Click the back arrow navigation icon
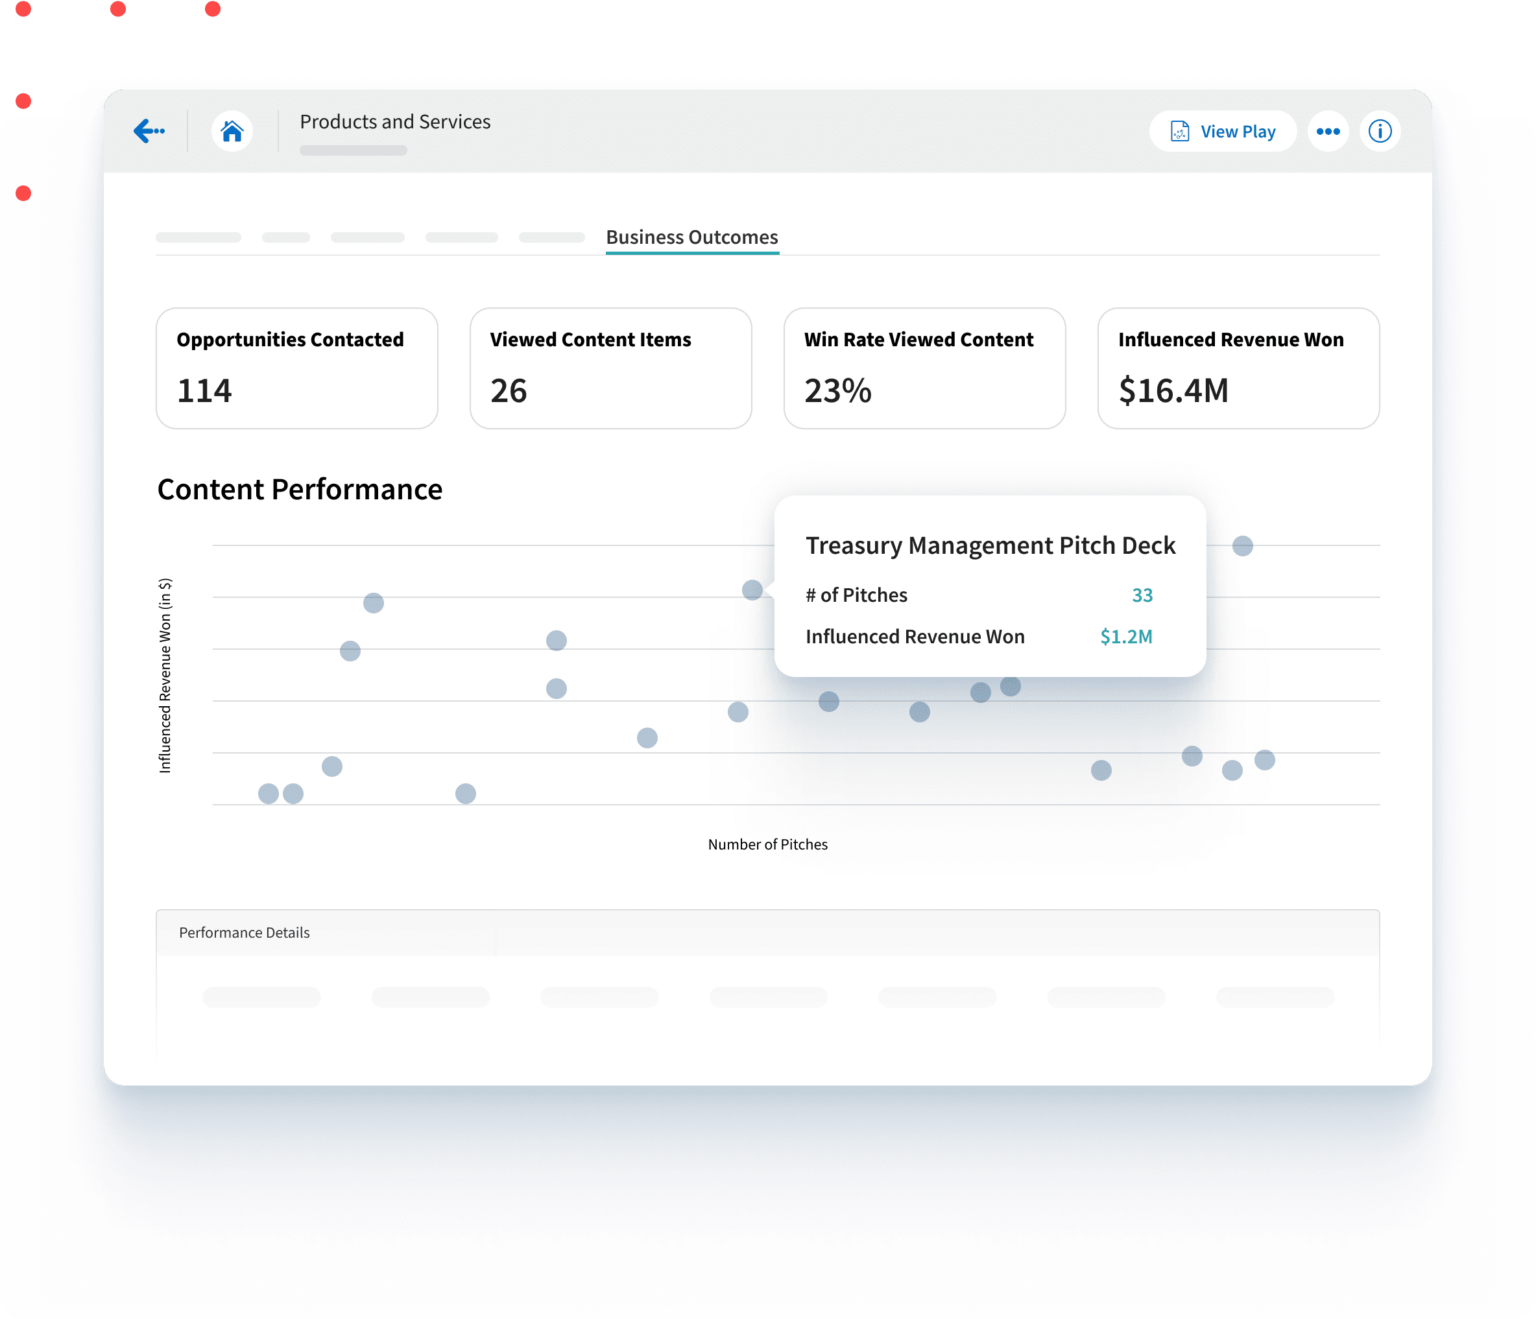The height and width of the screenshot is (1319, 1536). click(x=149, y=131)
